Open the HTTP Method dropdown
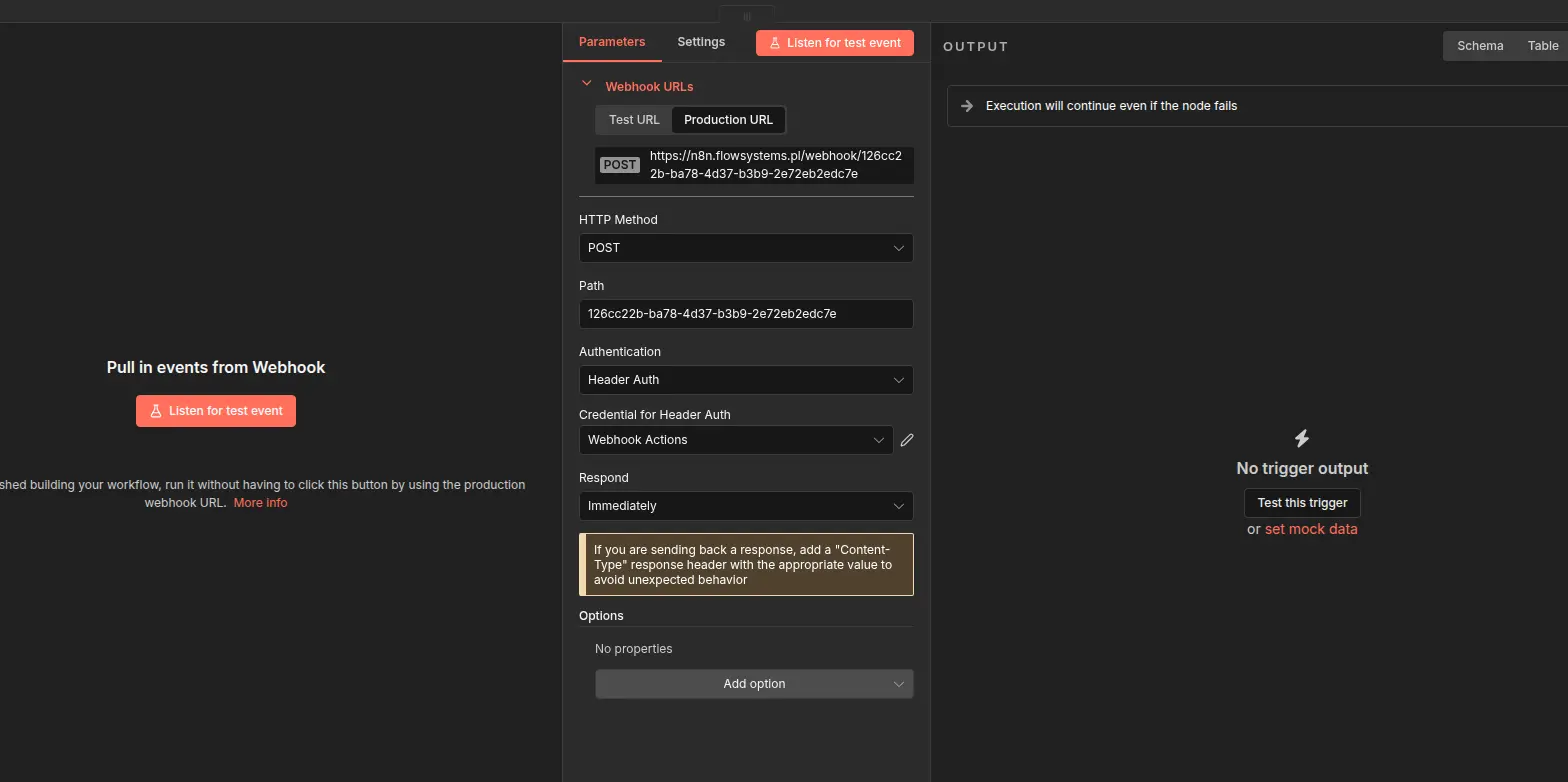 (x=746, y=248)
